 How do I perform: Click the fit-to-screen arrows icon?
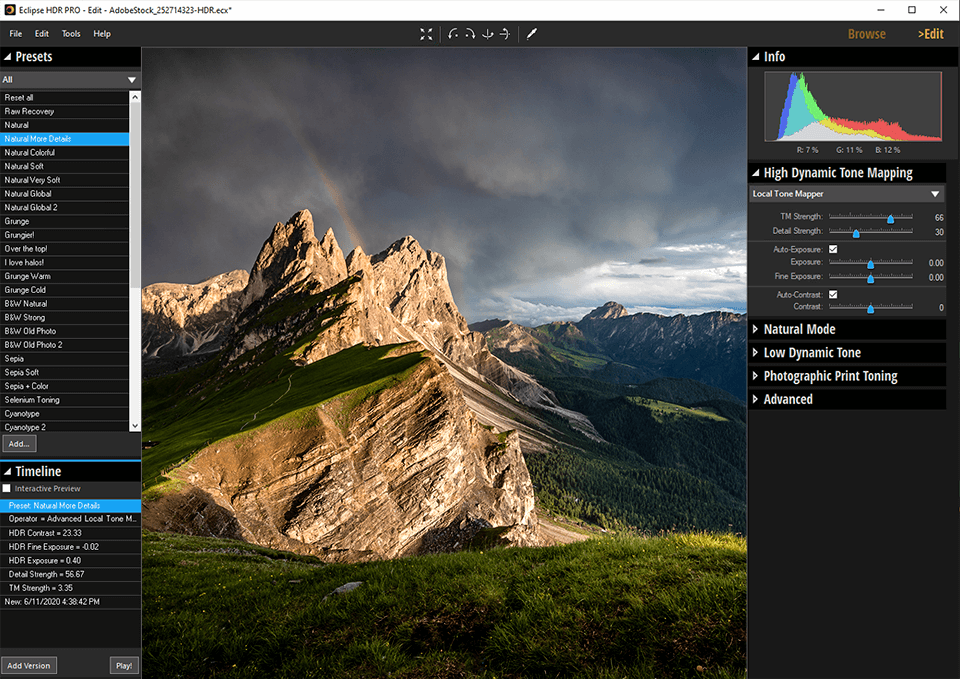[x=426, y=34]
